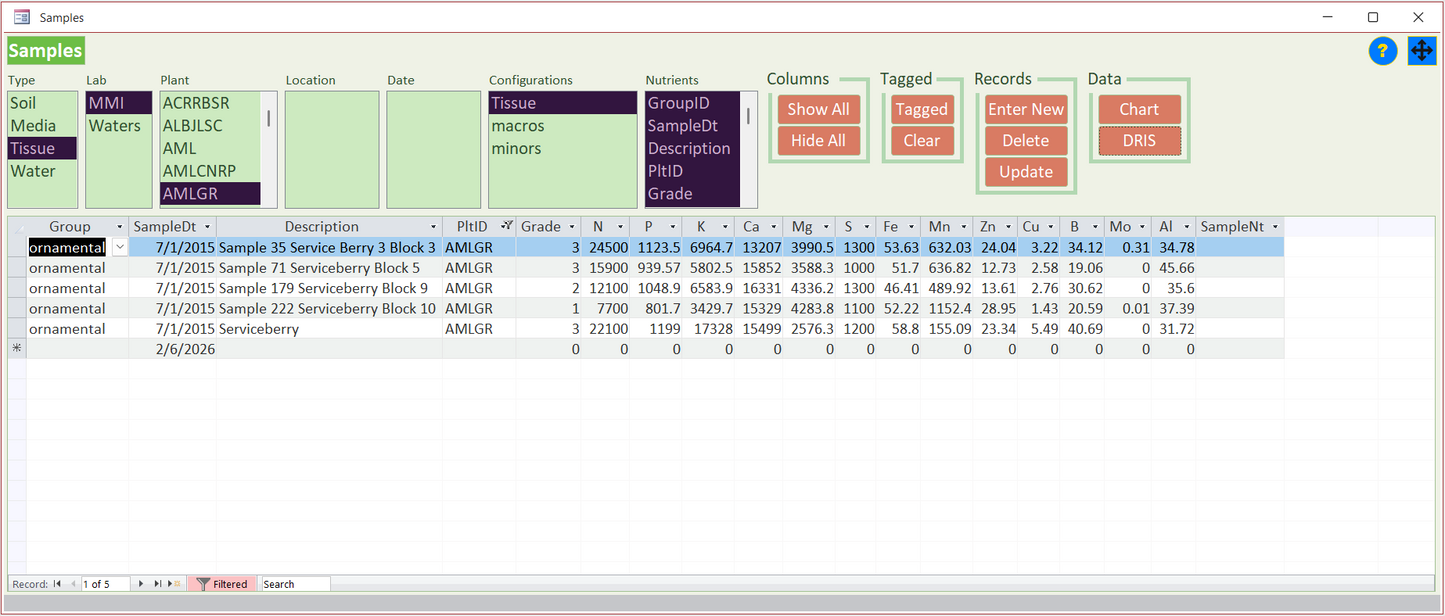Select Sample 222 Serviceberry Block 10 cell
The height and width of the screenshot is (616, 1445).
tap(329, 309)
